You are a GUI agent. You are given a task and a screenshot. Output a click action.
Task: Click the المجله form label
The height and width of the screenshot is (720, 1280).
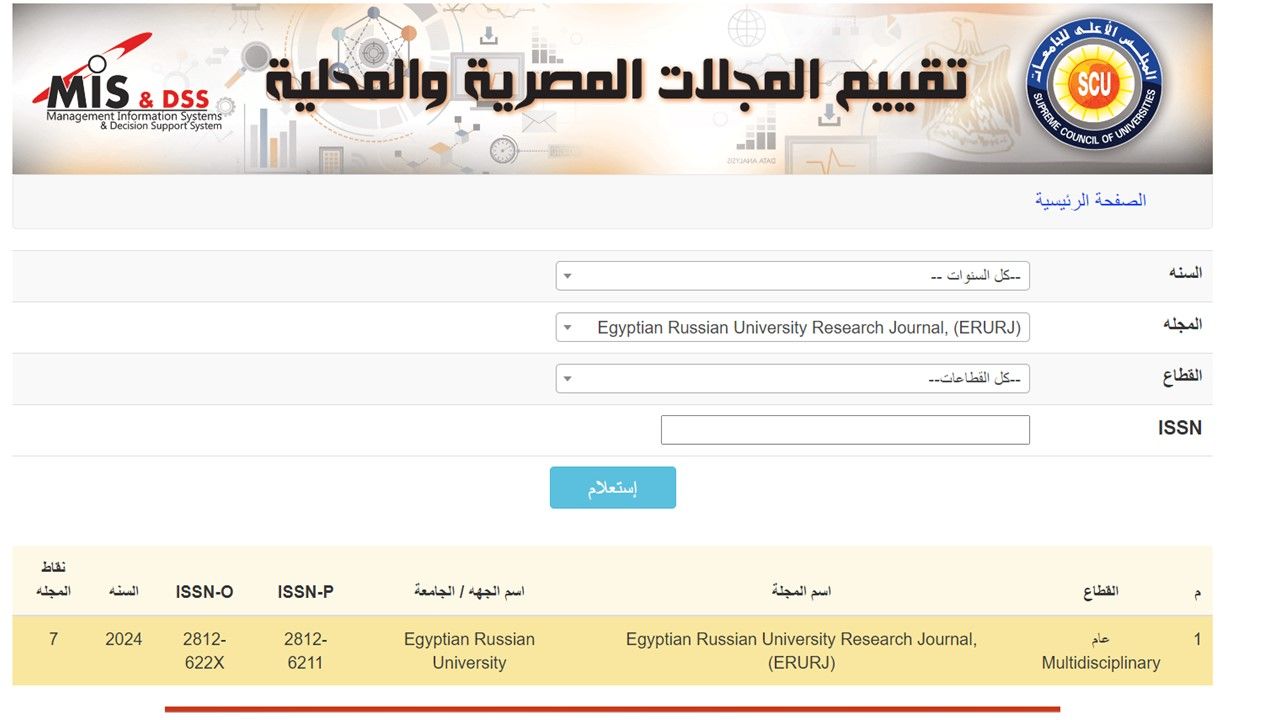pos(1185,324)
